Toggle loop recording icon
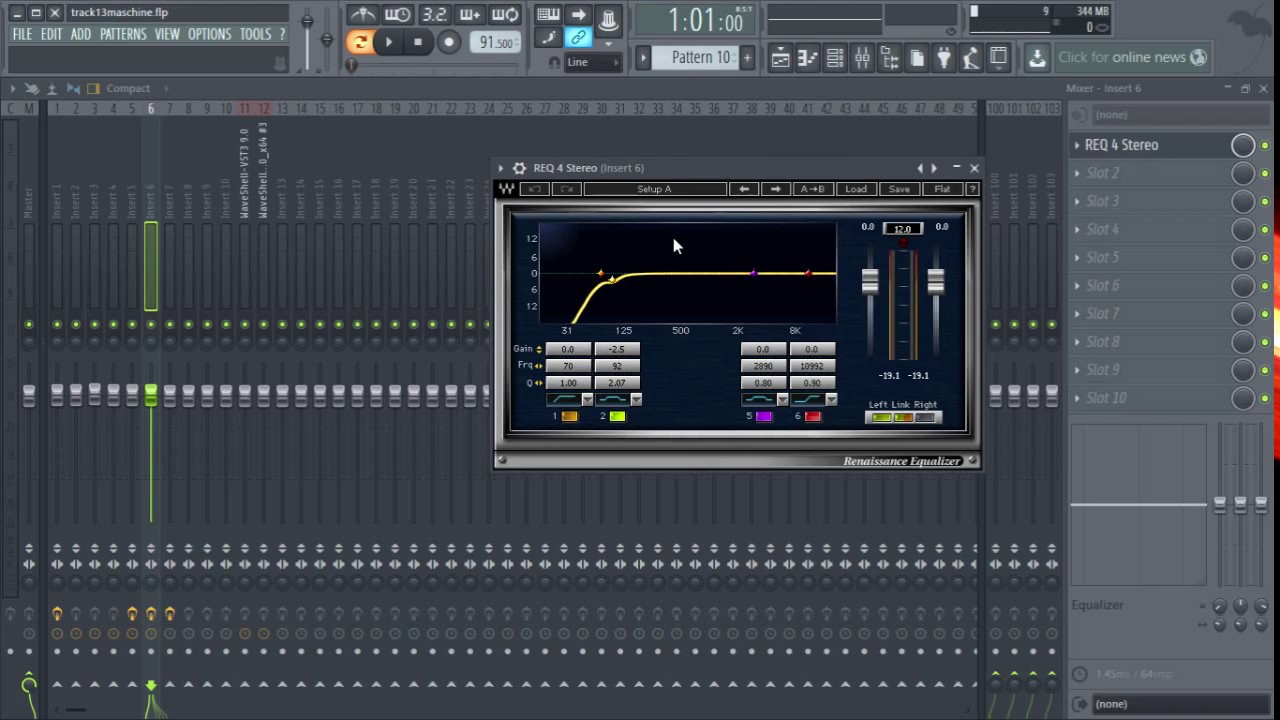 pyautogui.click(x=506, y=15)
